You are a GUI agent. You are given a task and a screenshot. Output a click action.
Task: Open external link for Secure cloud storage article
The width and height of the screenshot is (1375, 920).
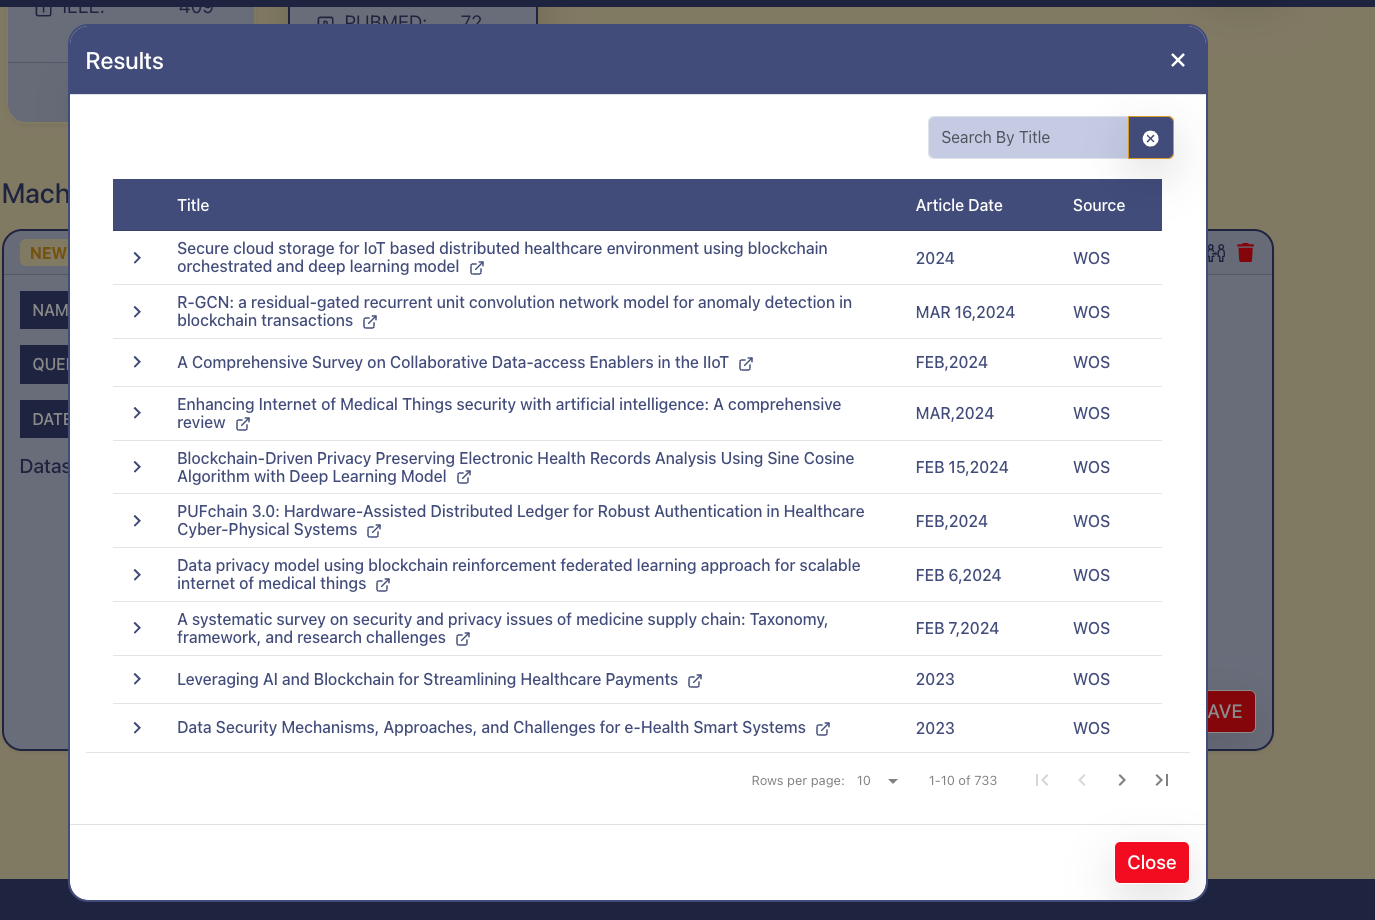tap(477, 268)
